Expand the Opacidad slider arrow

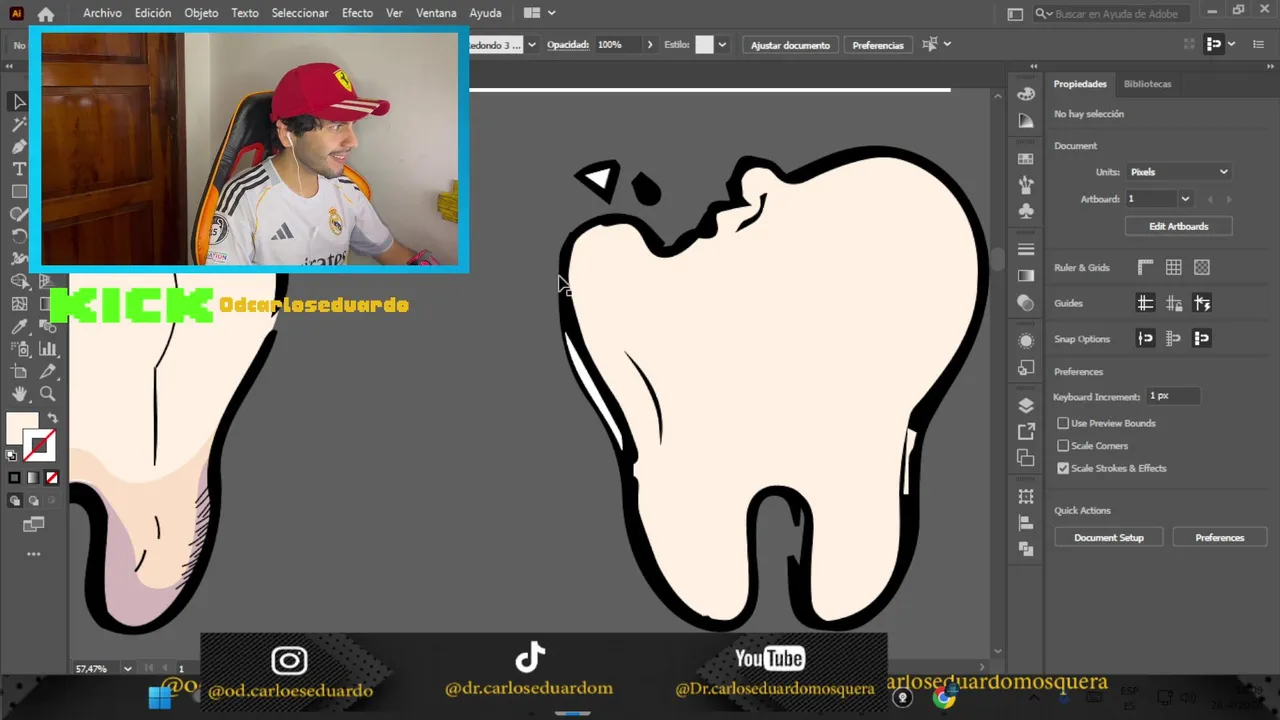click(650, 45)
